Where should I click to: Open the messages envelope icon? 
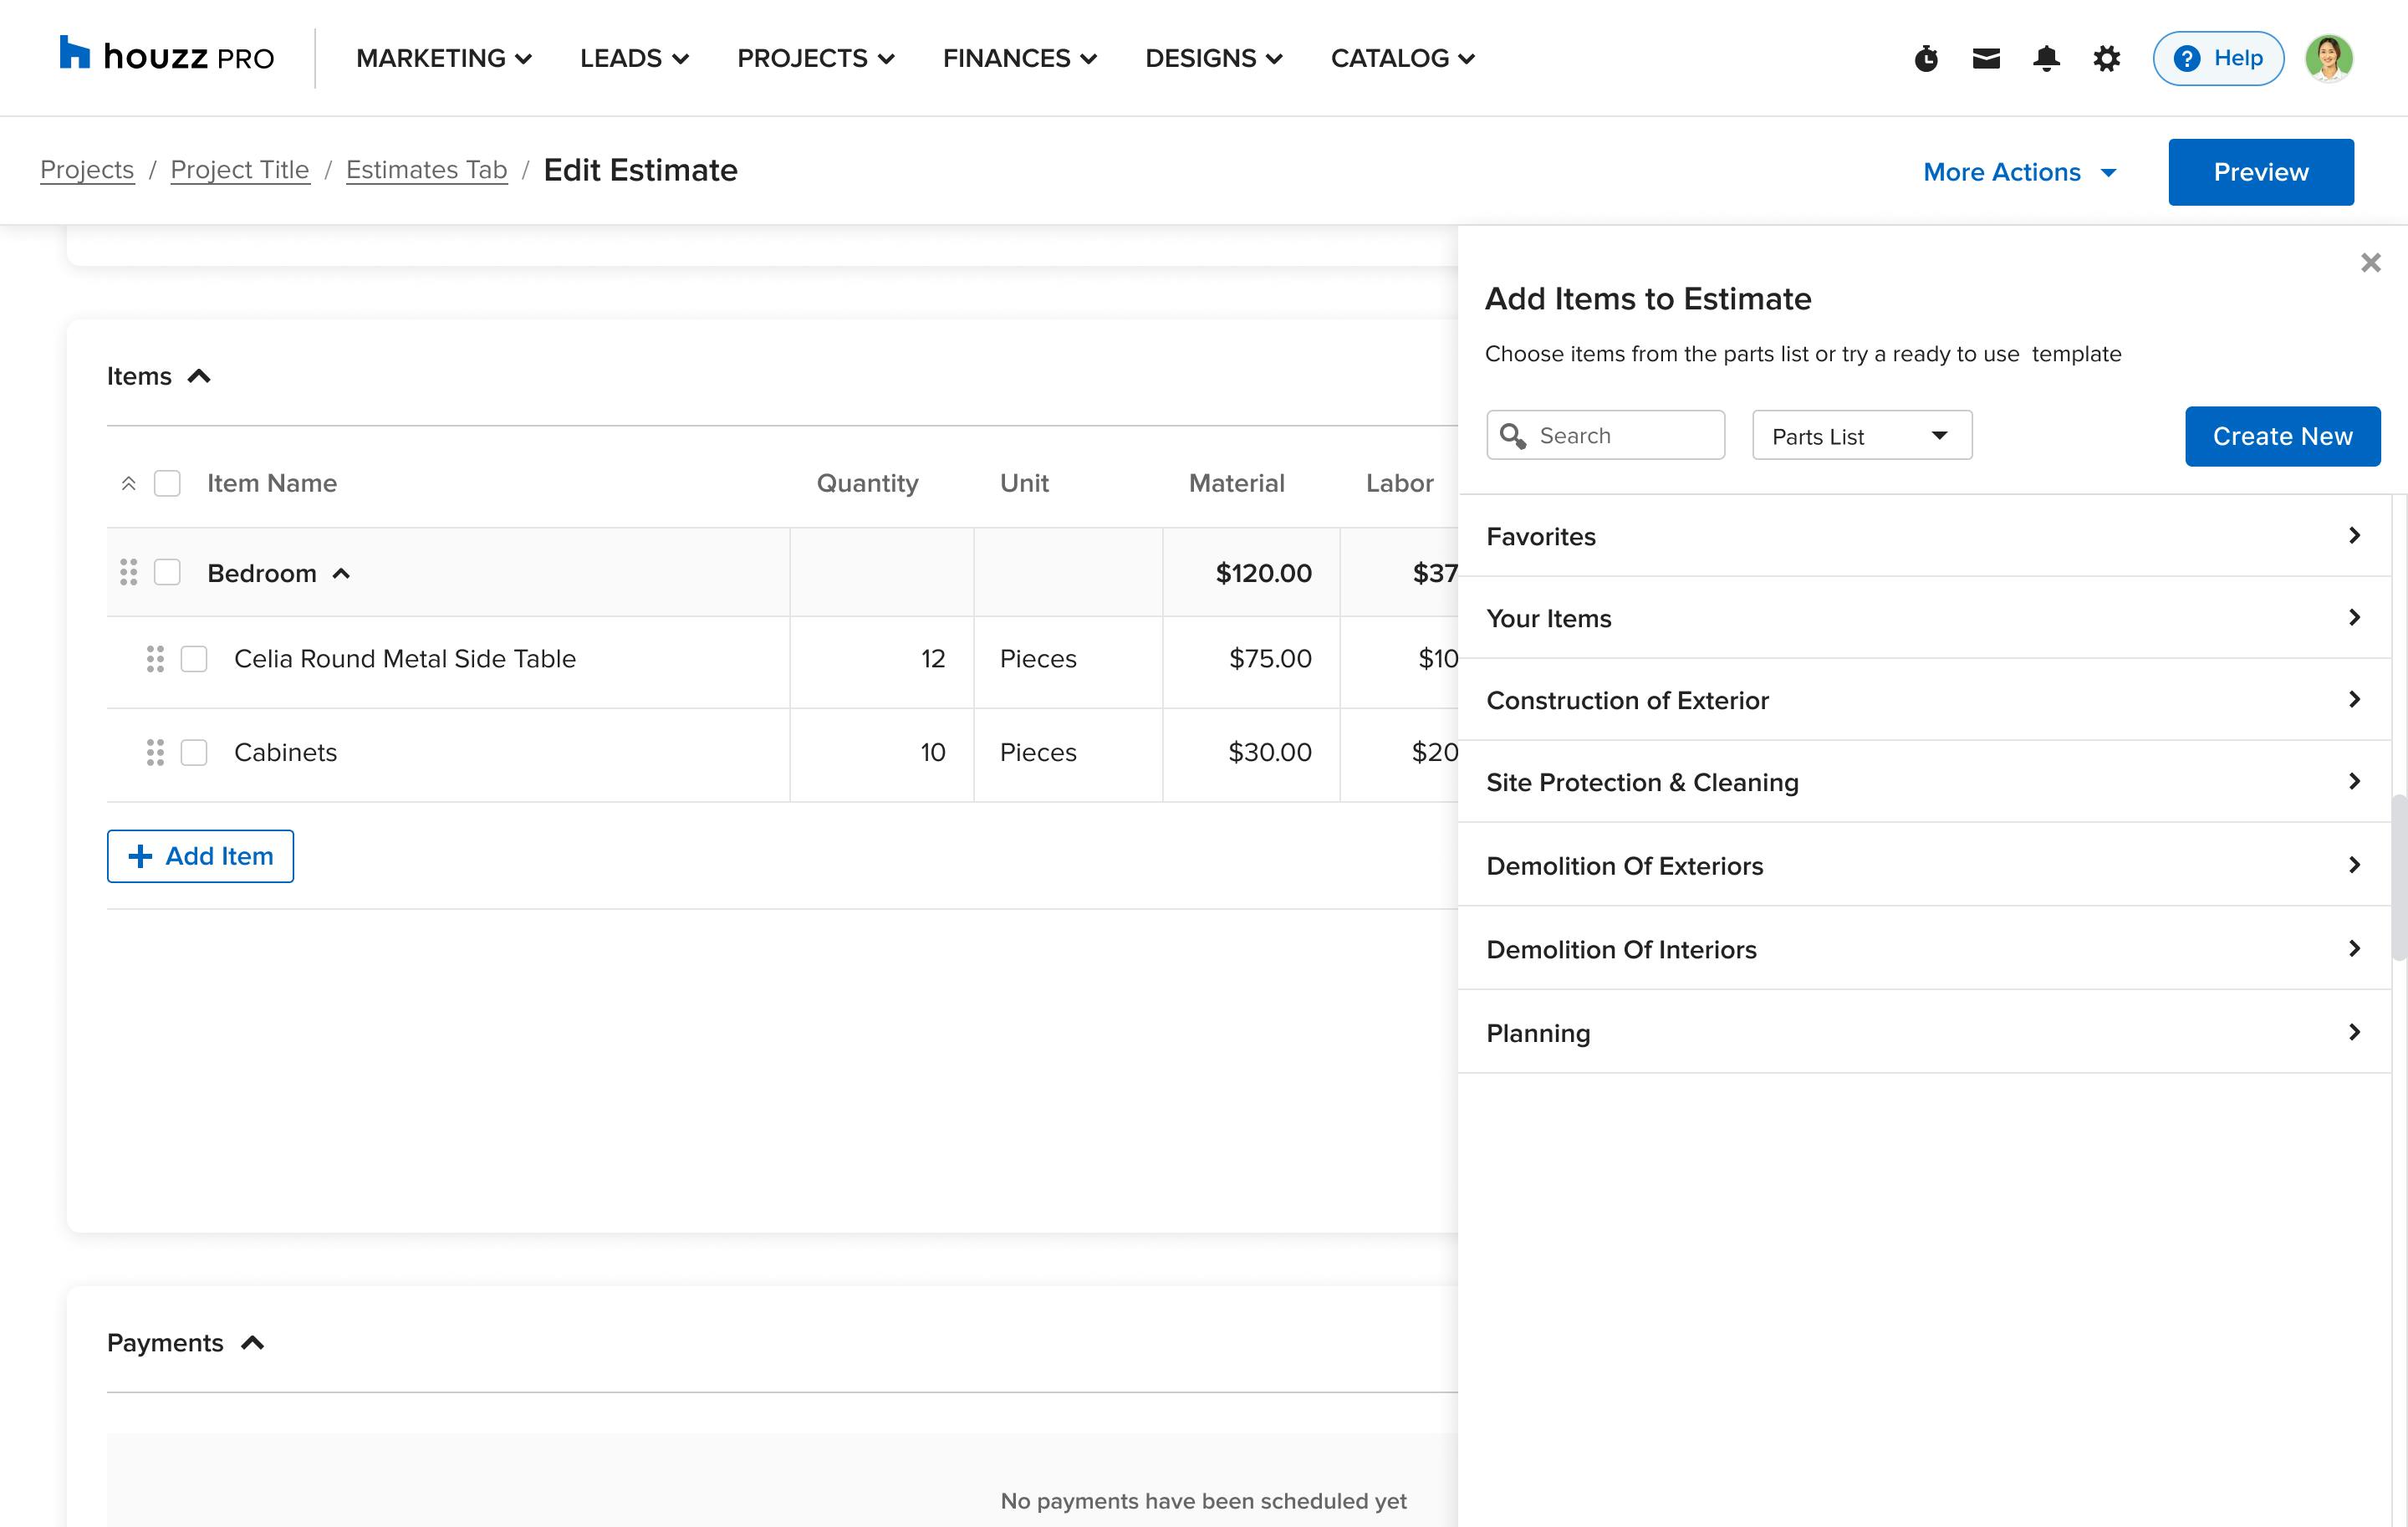(1986, 58)
